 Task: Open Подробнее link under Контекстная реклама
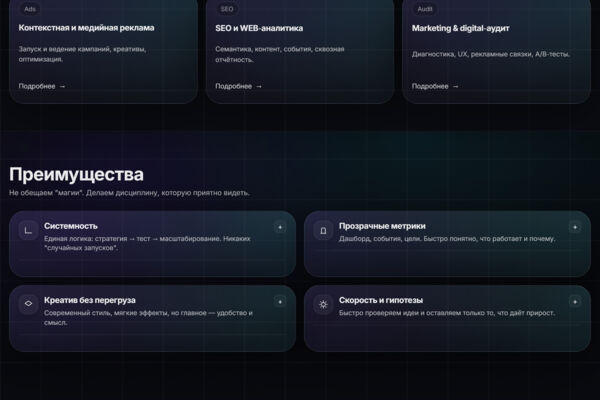[x=42, y=86]
